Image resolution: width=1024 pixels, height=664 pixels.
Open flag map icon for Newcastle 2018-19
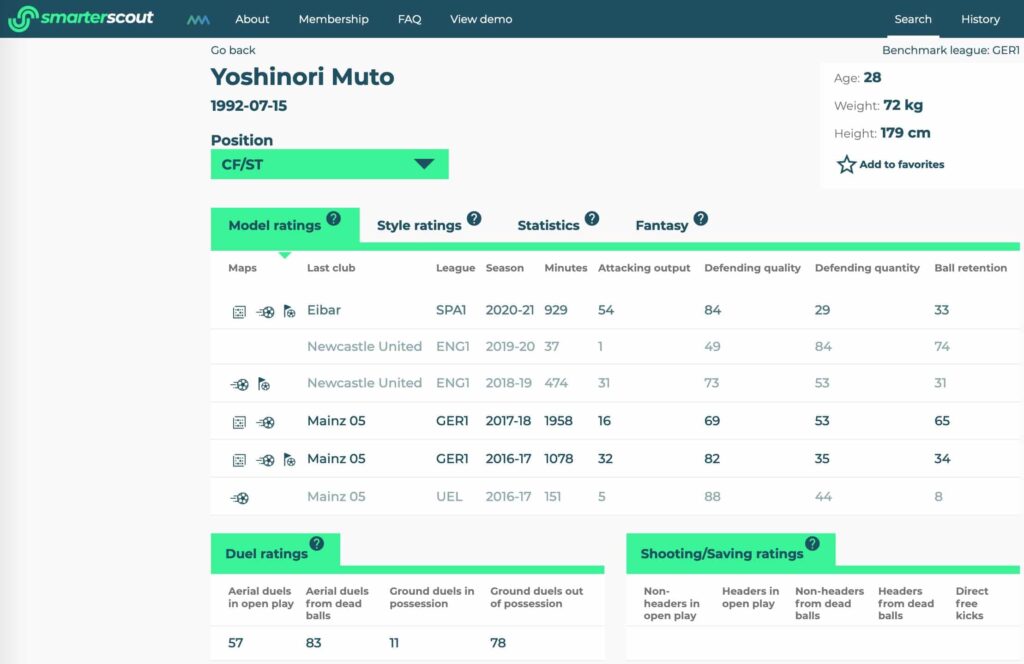point(264,384)
